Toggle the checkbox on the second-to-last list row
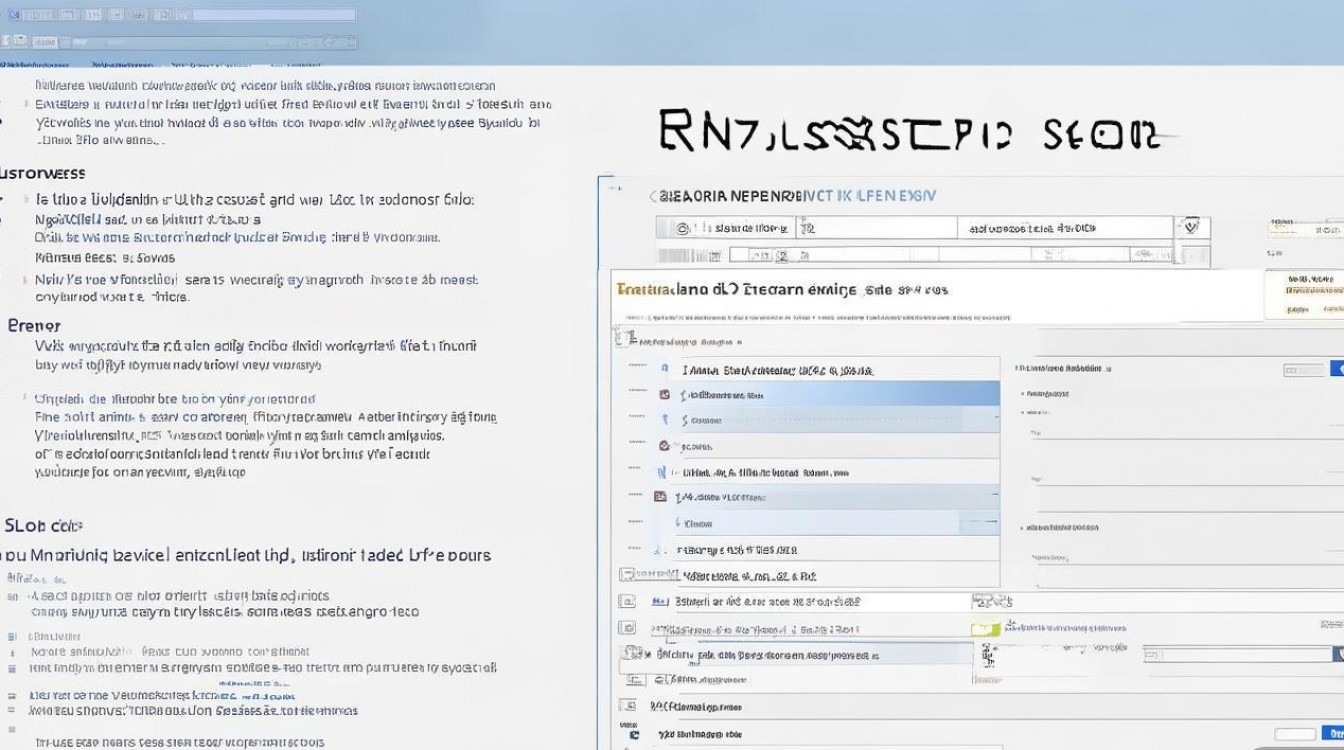Viewport: 1344px width, 750px height. (627, 706)
